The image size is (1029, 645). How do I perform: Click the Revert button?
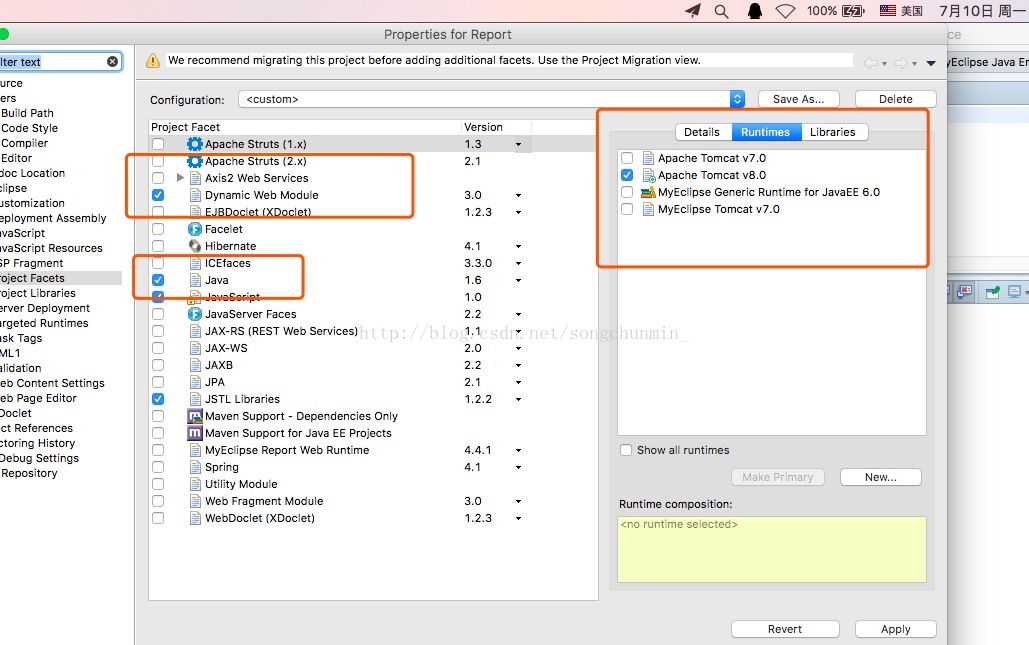(785, 629)
